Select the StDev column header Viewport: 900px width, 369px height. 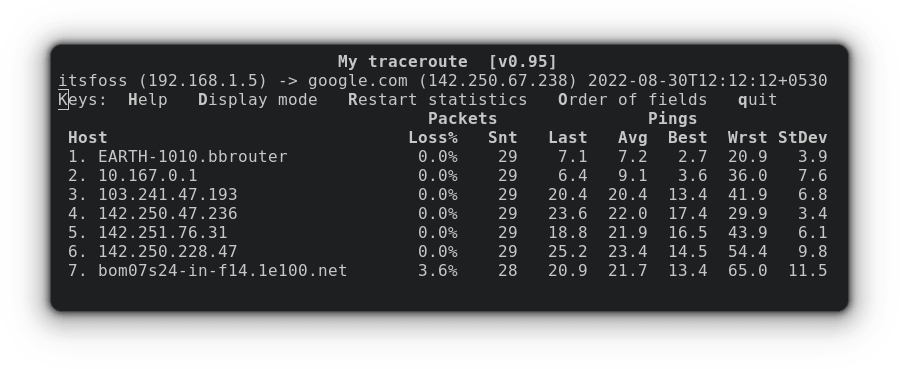point(802,138)
